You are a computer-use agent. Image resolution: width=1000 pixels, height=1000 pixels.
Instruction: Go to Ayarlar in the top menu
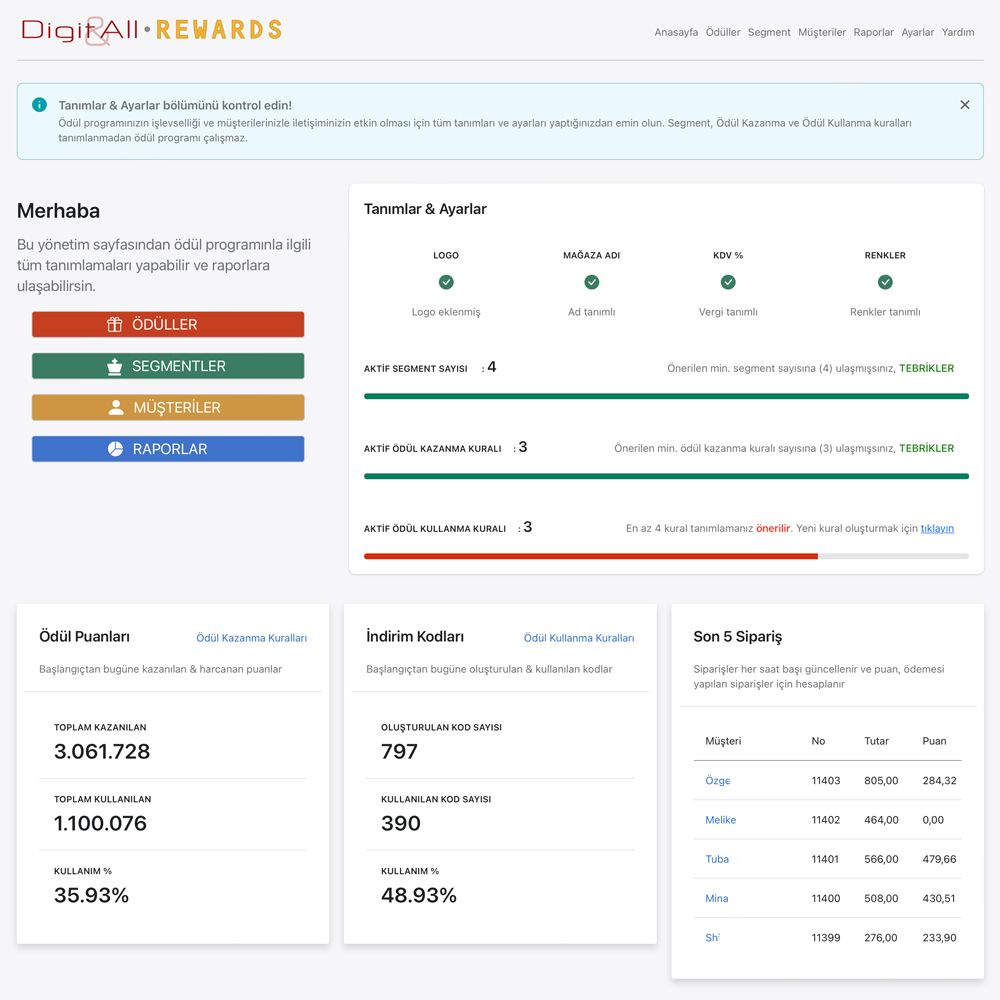tap(917, 32)
